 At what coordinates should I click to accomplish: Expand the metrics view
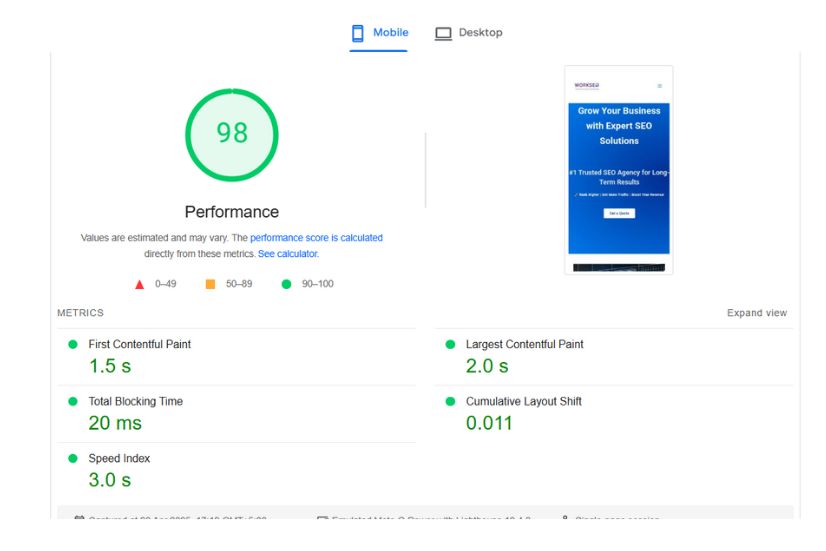[x=756, y=313]
